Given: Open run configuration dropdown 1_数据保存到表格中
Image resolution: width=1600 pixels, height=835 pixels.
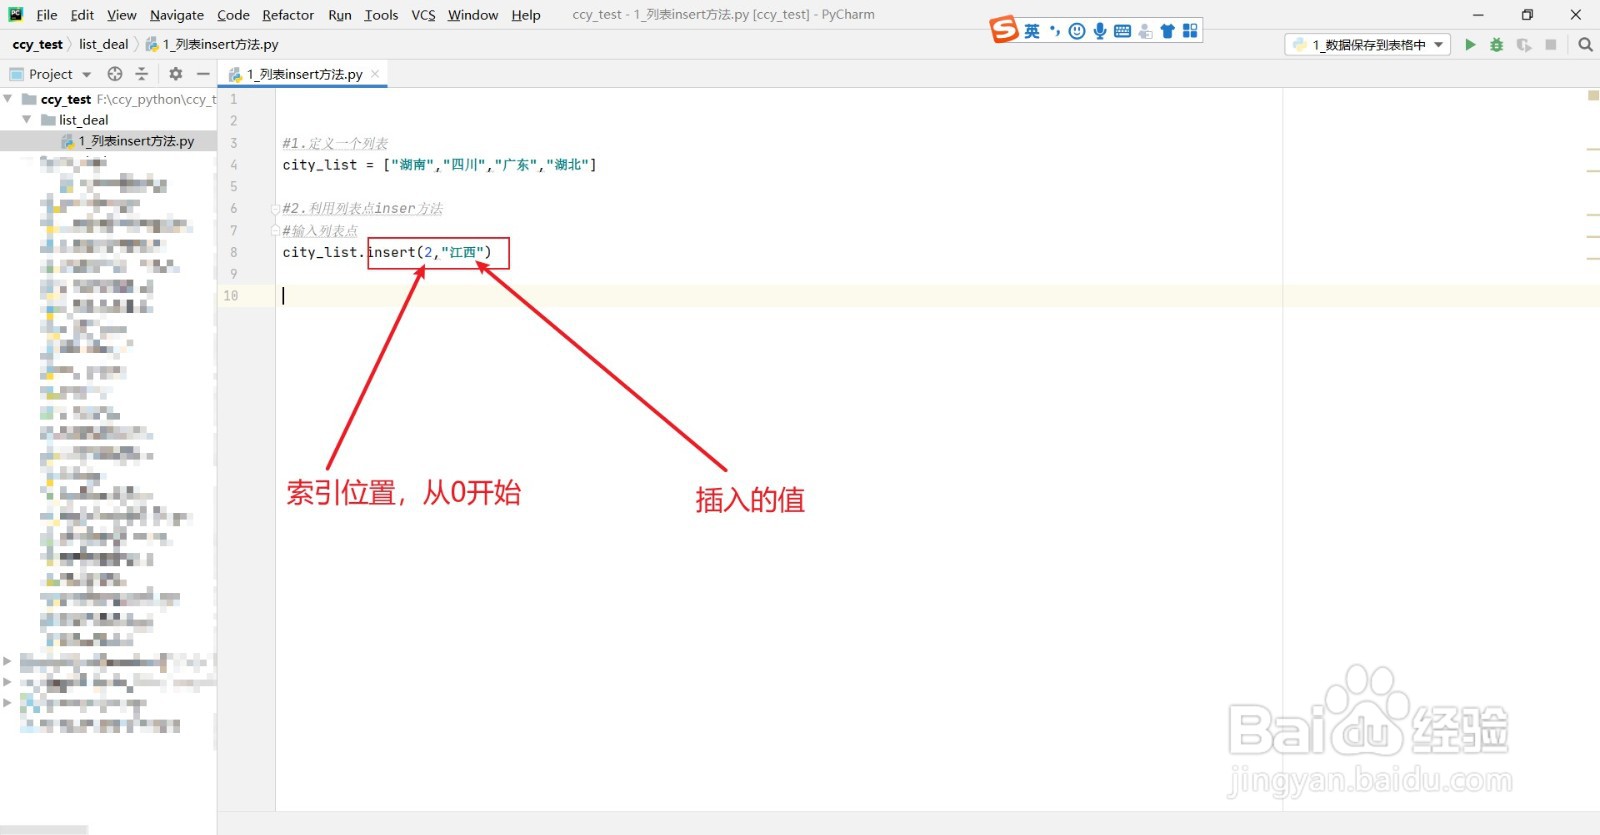Looking at the screenshot, I should coord(1367,45).
